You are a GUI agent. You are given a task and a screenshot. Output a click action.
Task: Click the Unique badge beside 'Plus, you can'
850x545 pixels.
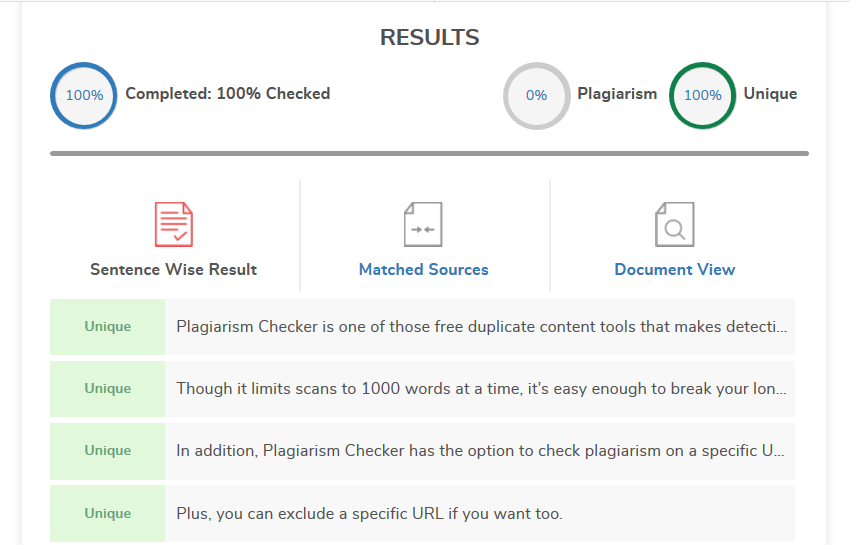[107, 514]
